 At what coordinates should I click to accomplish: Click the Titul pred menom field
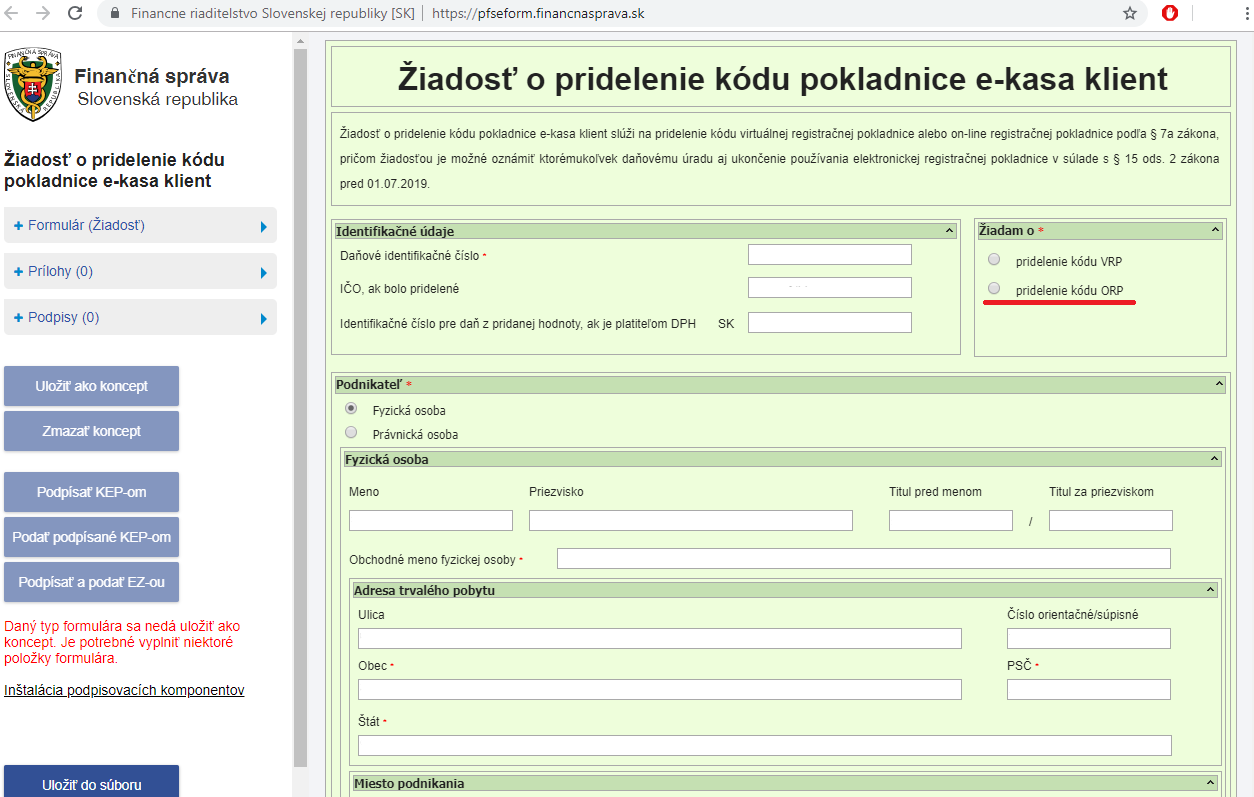point(951,520)
